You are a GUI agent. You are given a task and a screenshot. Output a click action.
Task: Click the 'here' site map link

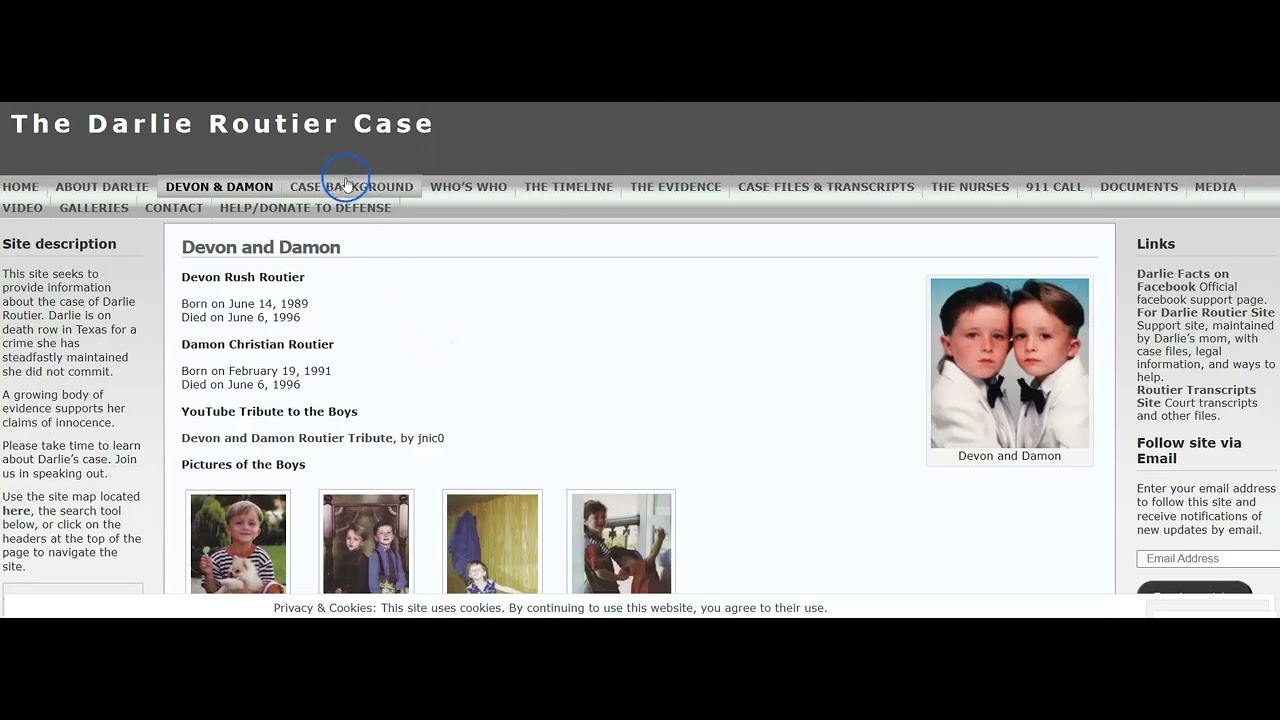16,511
